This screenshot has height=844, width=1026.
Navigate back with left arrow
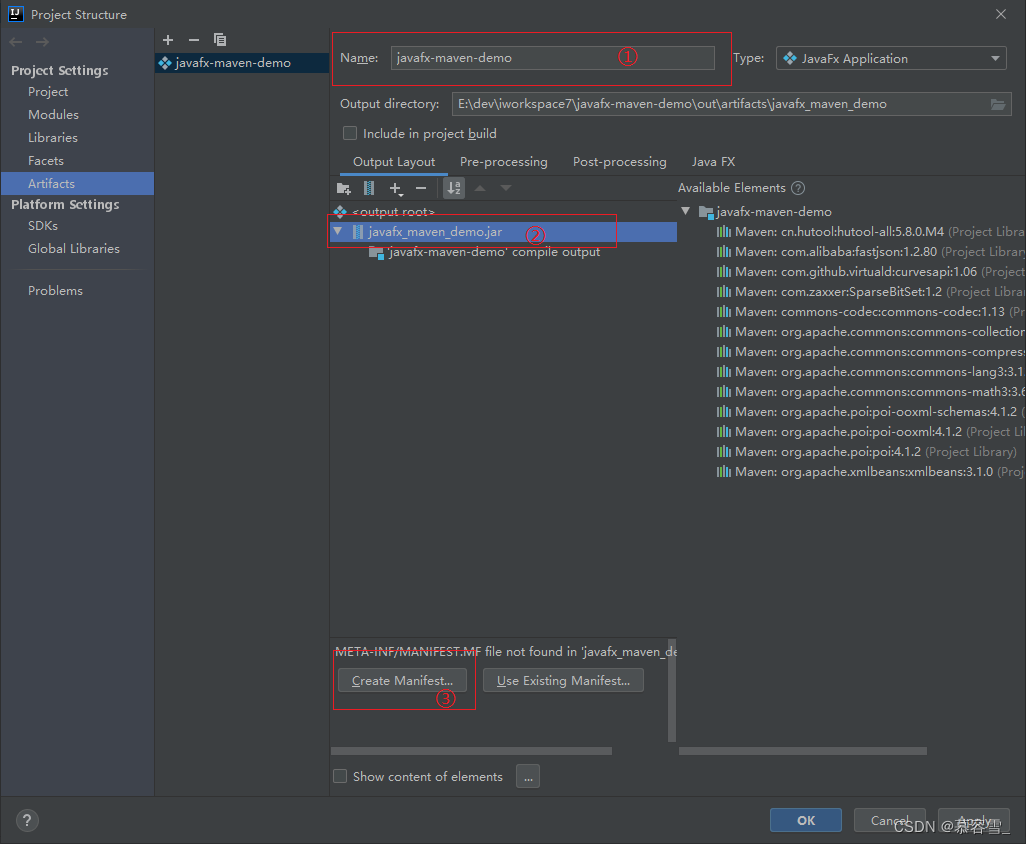[16, 42]
